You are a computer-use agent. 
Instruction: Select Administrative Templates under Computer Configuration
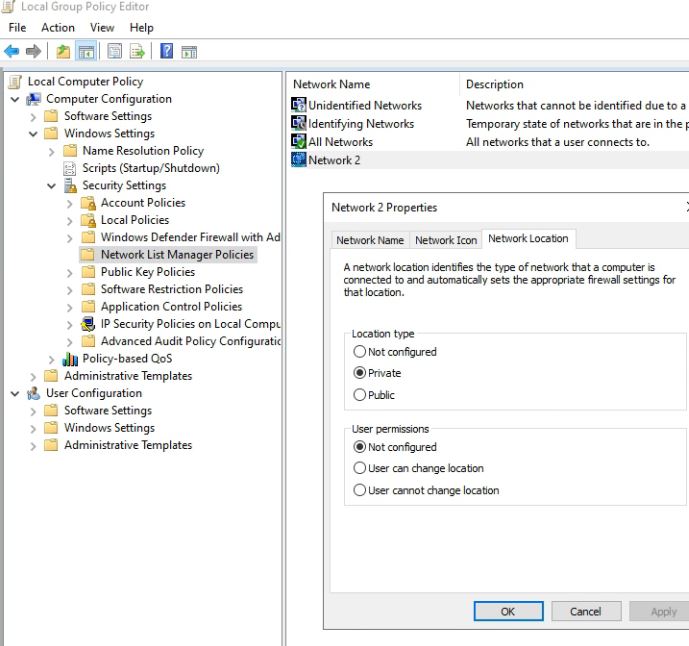point(128,376)
